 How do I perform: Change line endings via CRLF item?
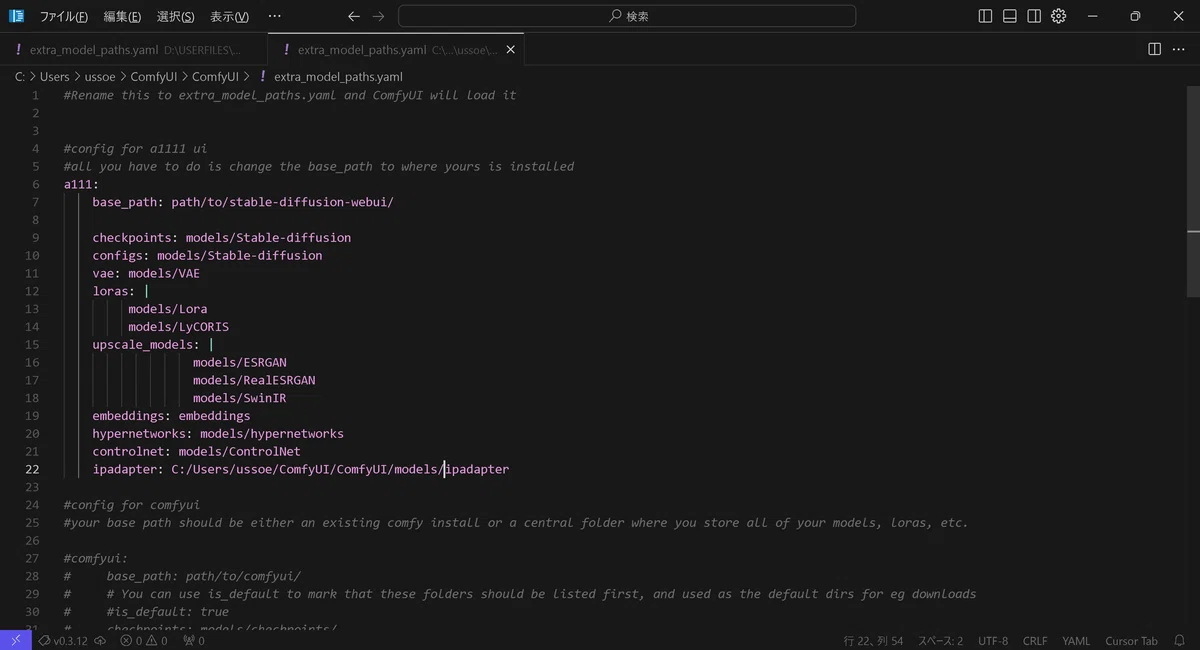[1035, 641]
